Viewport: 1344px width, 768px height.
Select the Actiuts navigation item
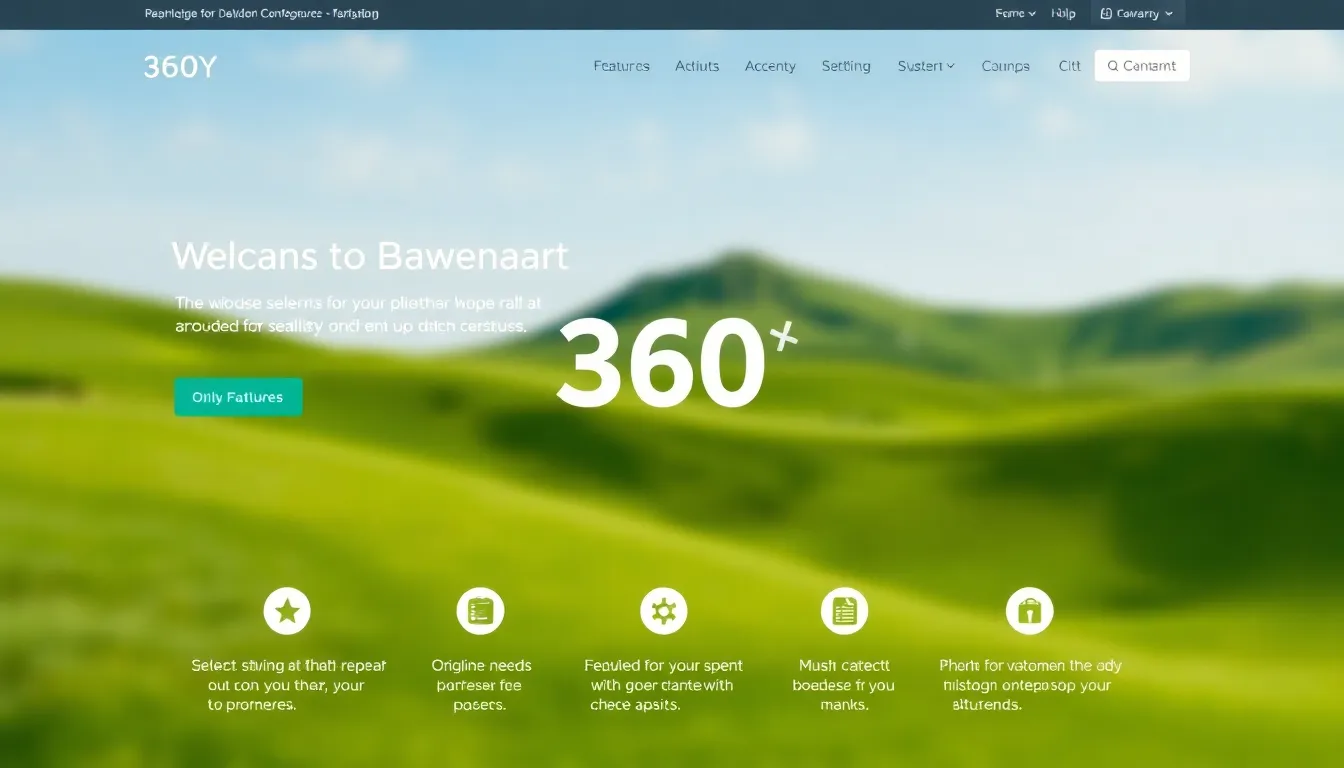(697, 66)
